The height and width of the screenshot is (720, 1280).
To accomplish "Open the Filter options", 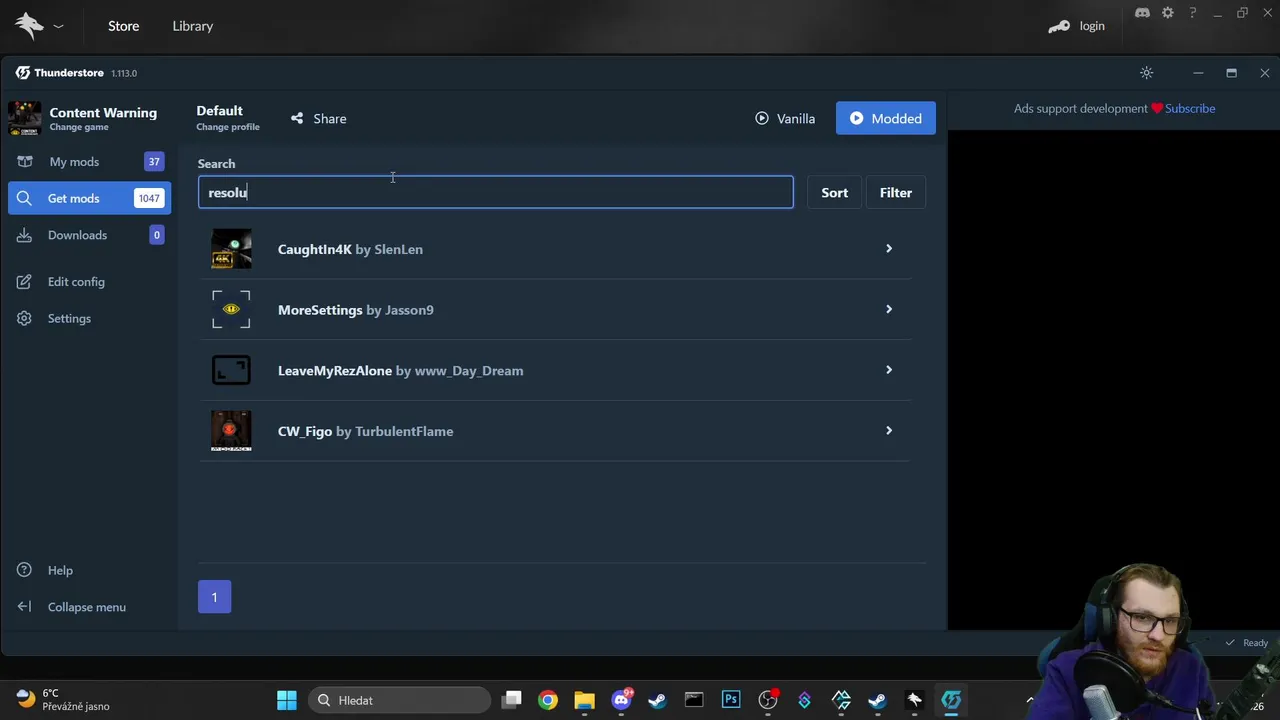I will point(896,192).
